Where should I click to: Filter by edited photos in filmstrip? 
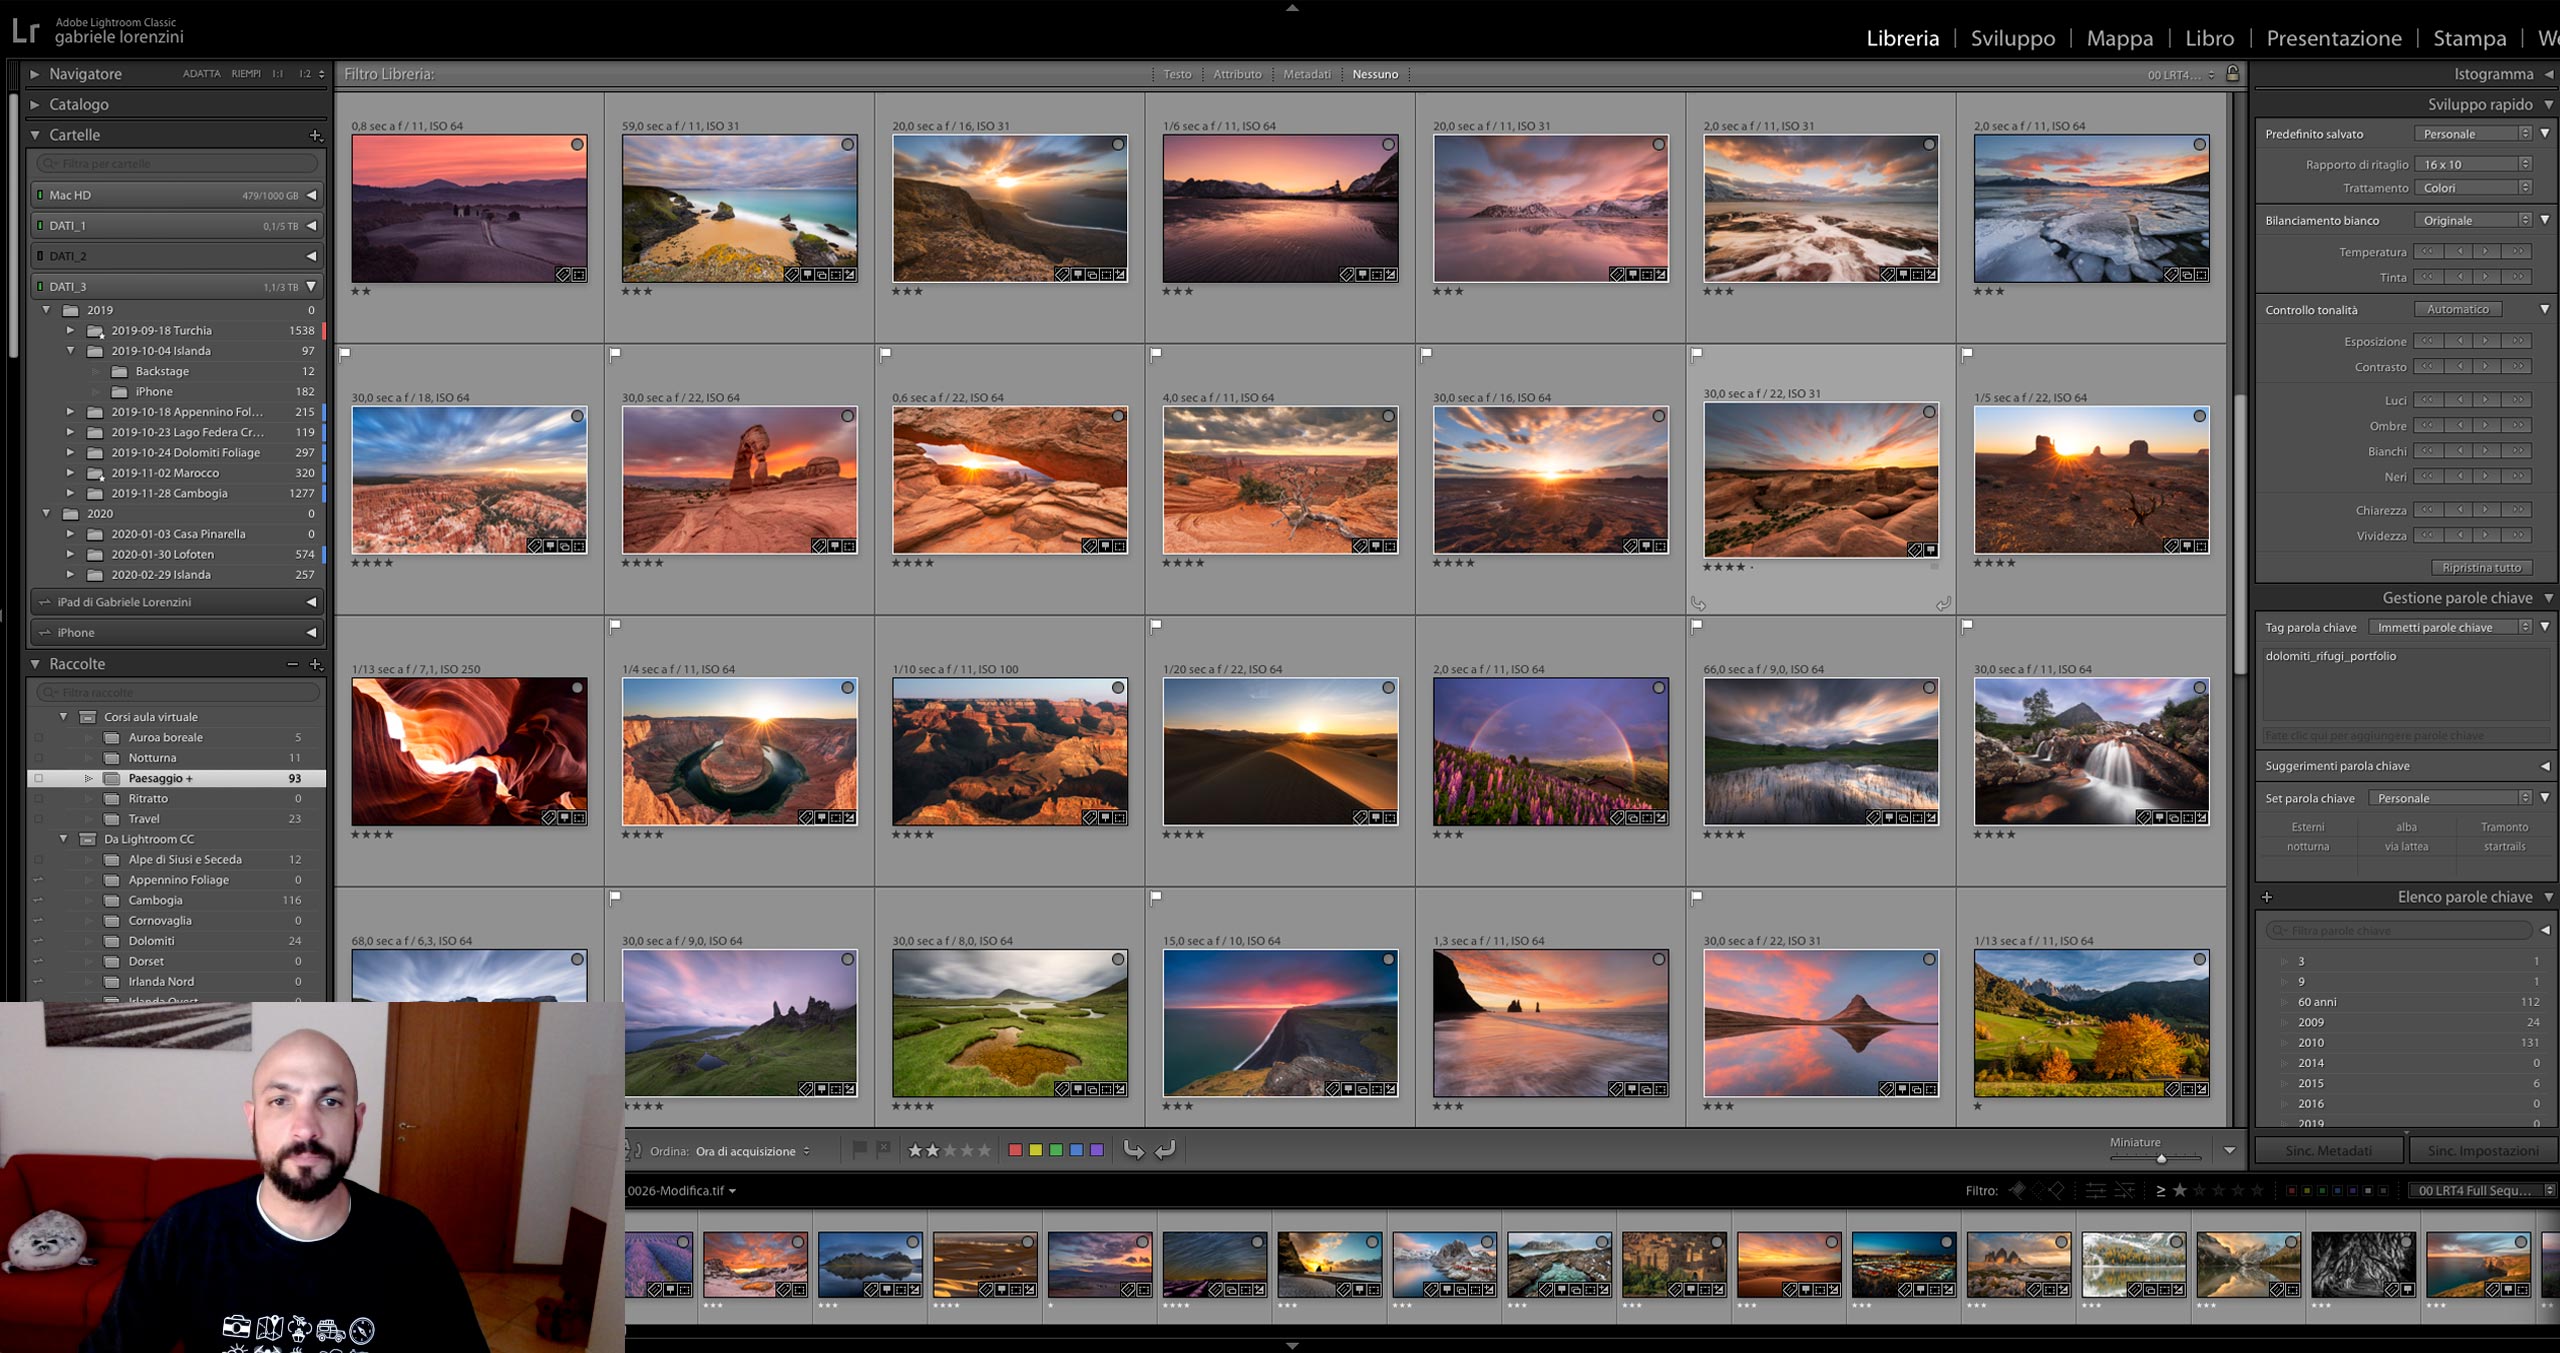[x=2095, y=1190]
